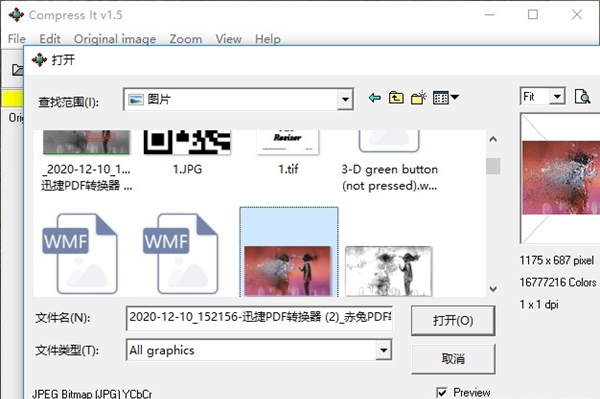Click the preview zoom magnifier icon
Viewport: 600px width, 399px height.
pos(582,96)
